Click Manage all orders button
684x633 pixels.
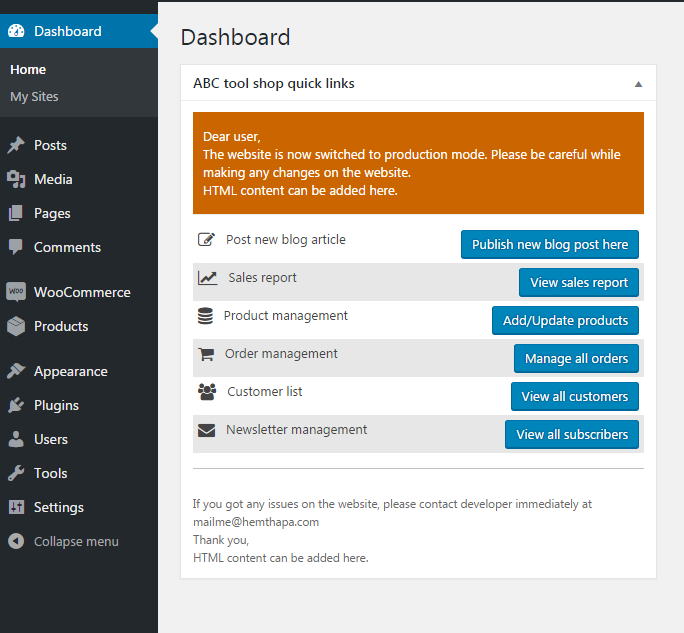click(x=576, y=358)
